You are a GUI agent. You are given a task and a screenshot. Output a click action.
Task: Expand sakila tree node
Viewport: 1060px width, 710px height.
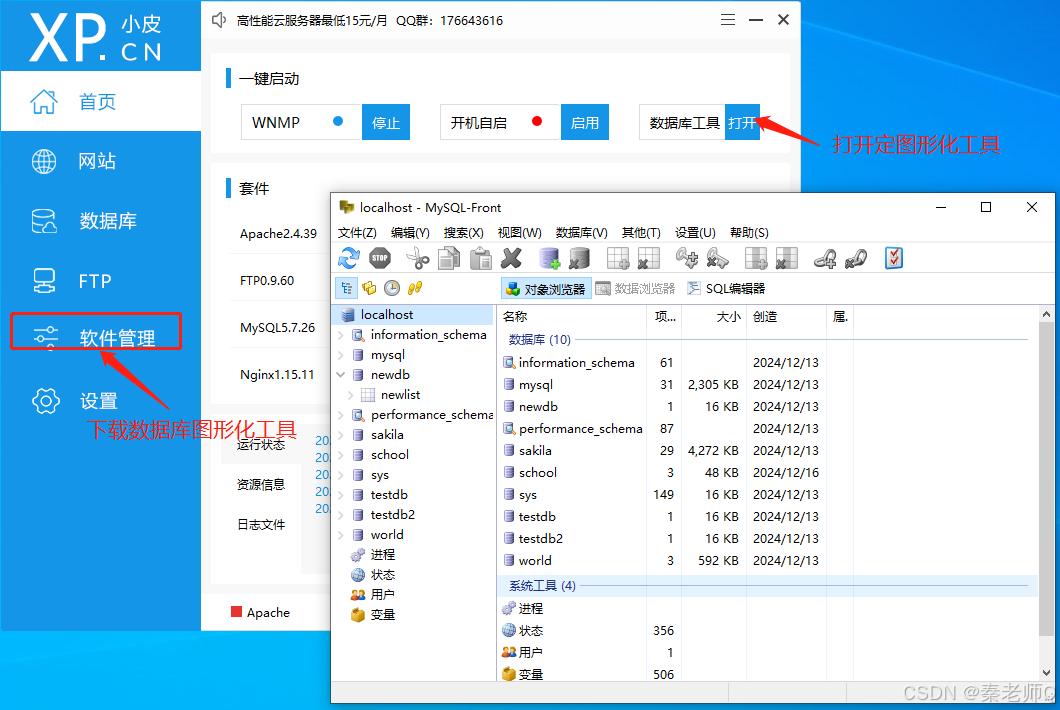pos(341,435)
